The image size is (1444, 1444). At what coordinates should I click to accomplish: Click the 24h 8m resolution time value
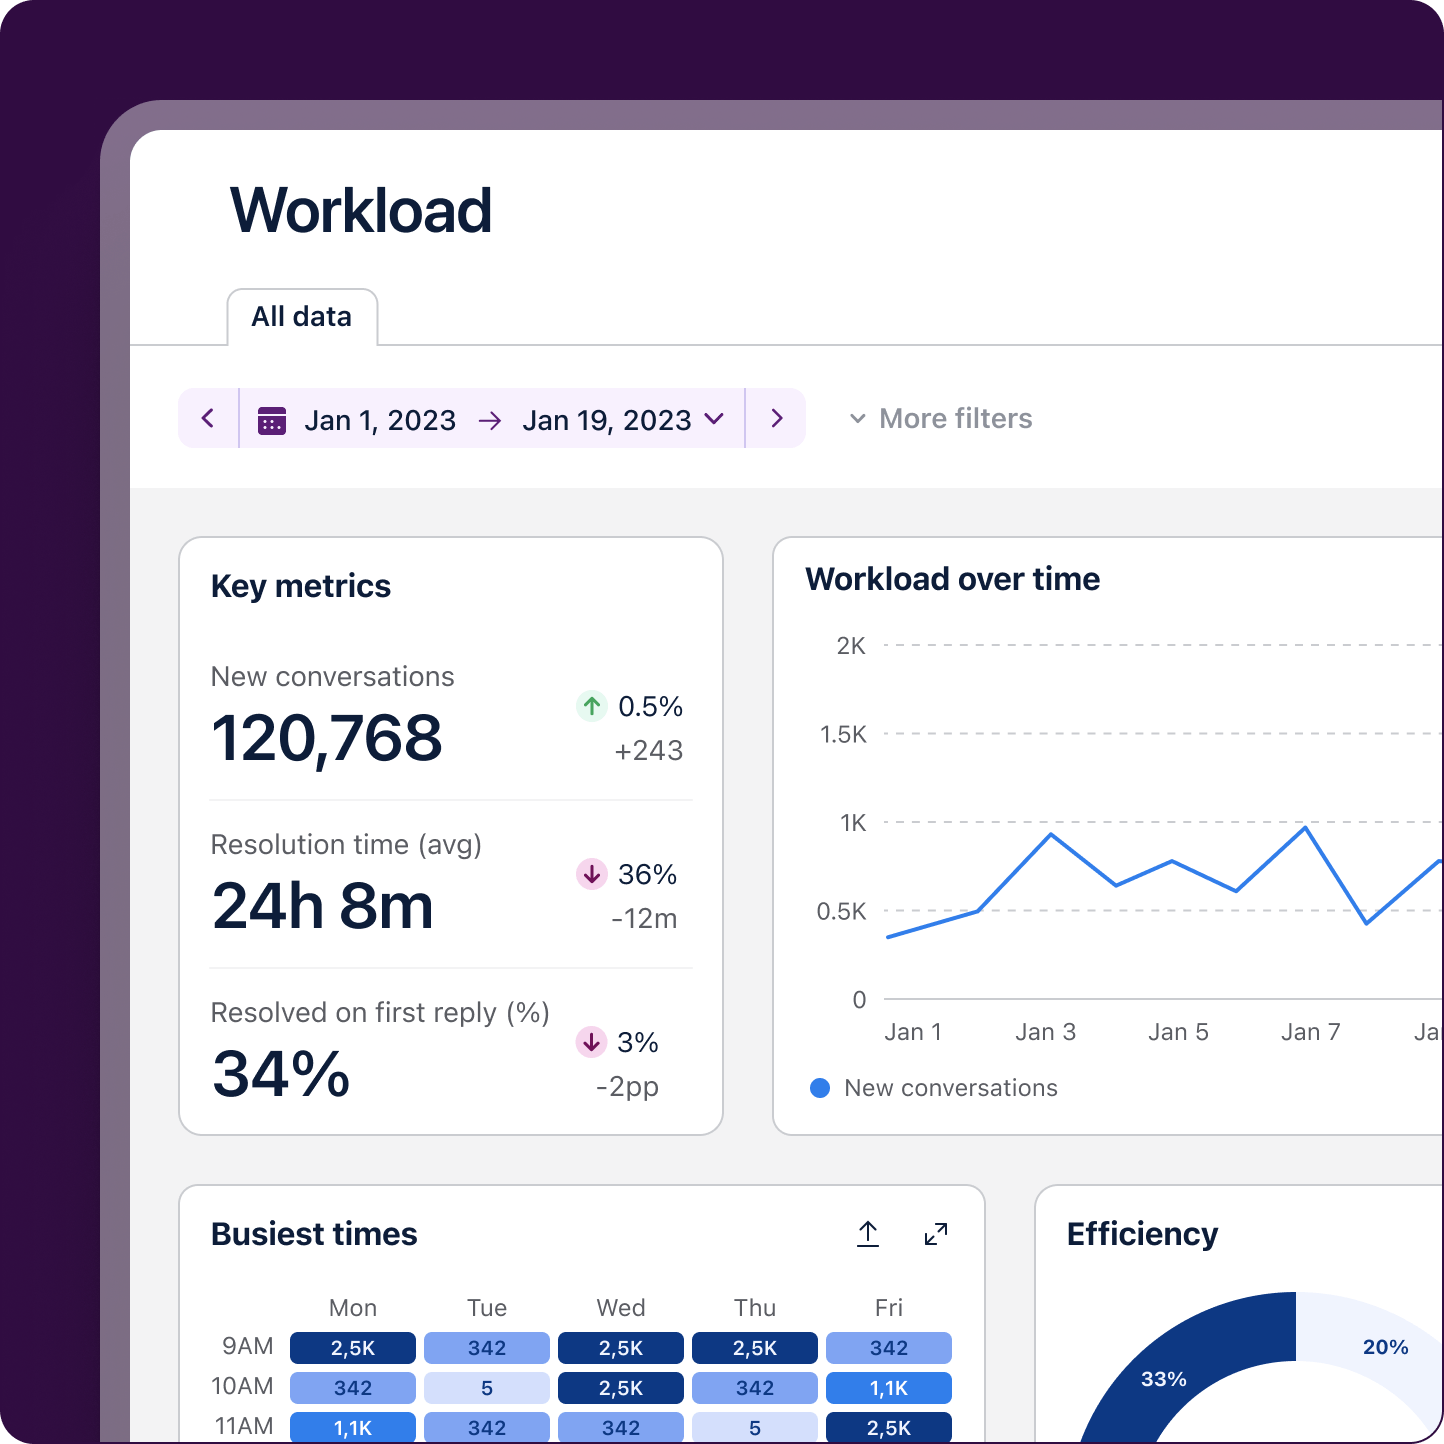click(323, 906)
